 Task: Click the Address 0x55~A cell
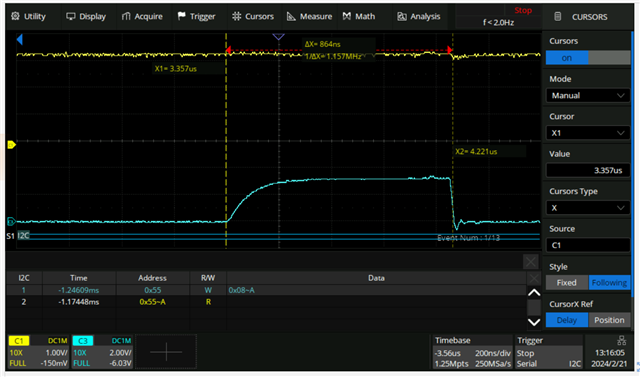point(153,302)
